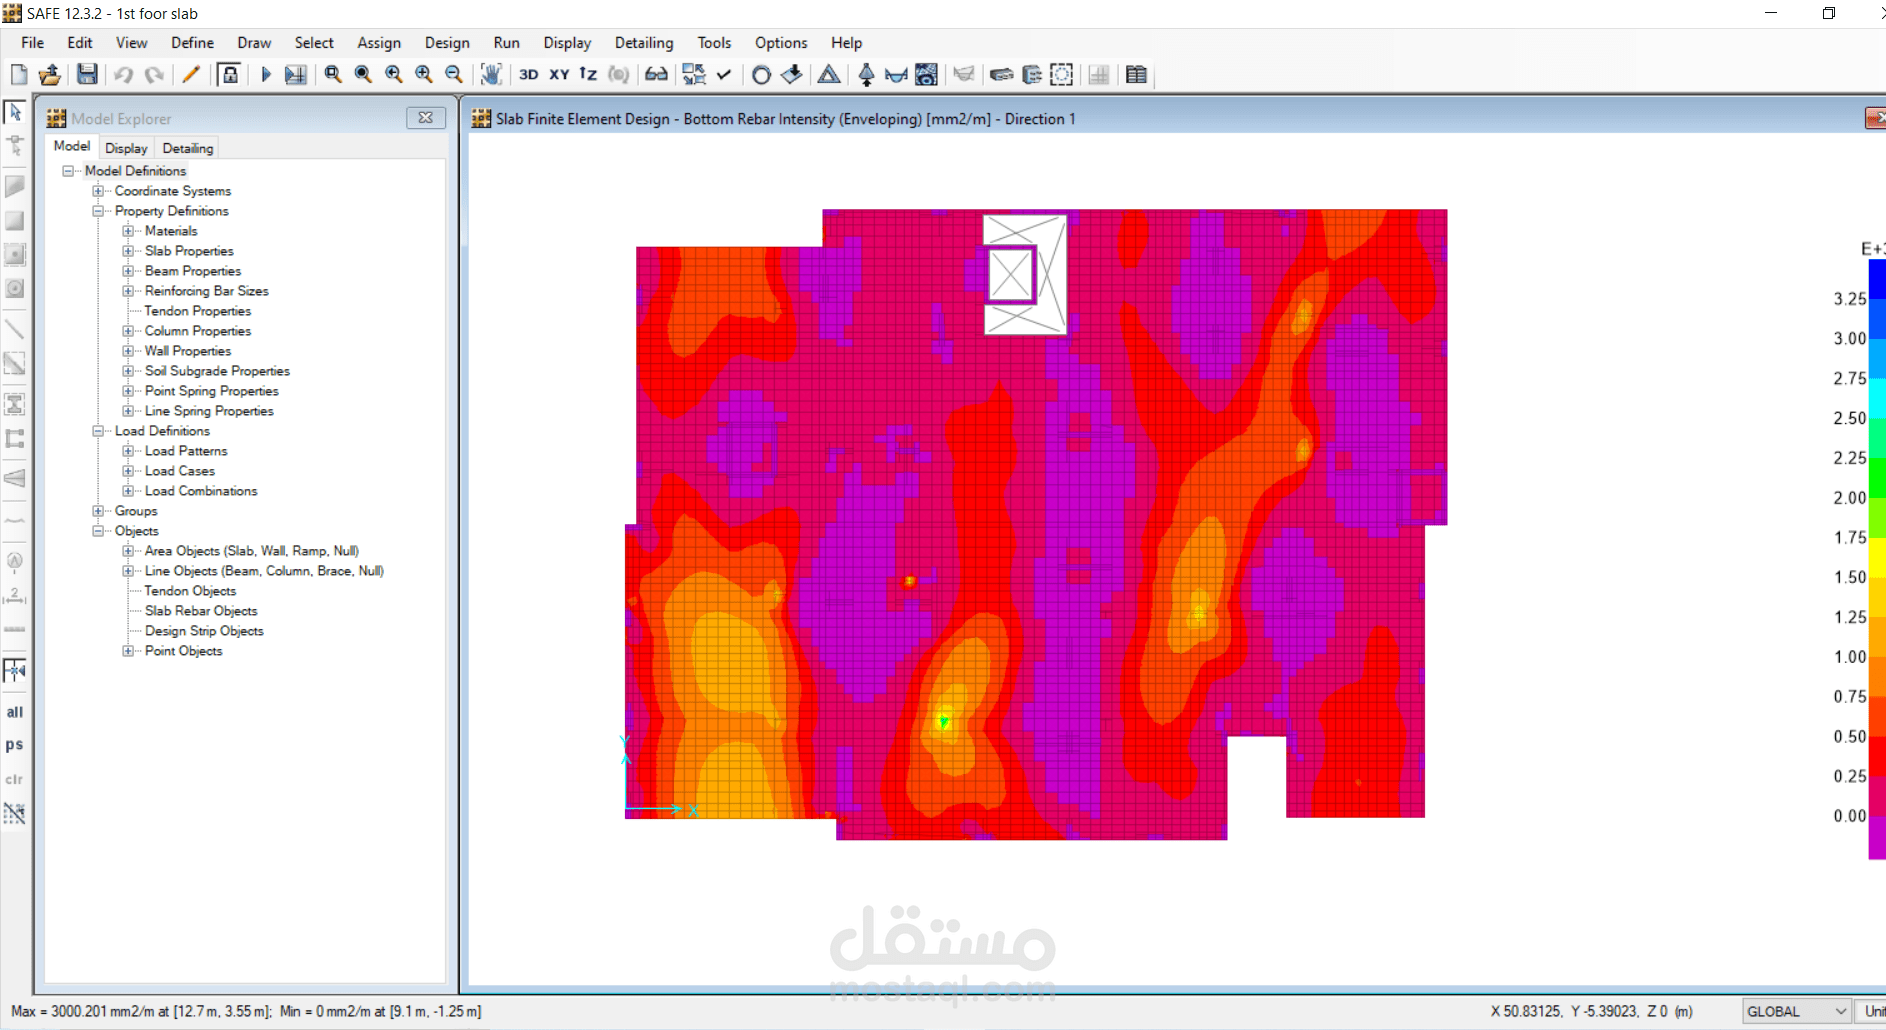
Task: Click the Zoom Out minus magnifier
Action: pos(454,75)
